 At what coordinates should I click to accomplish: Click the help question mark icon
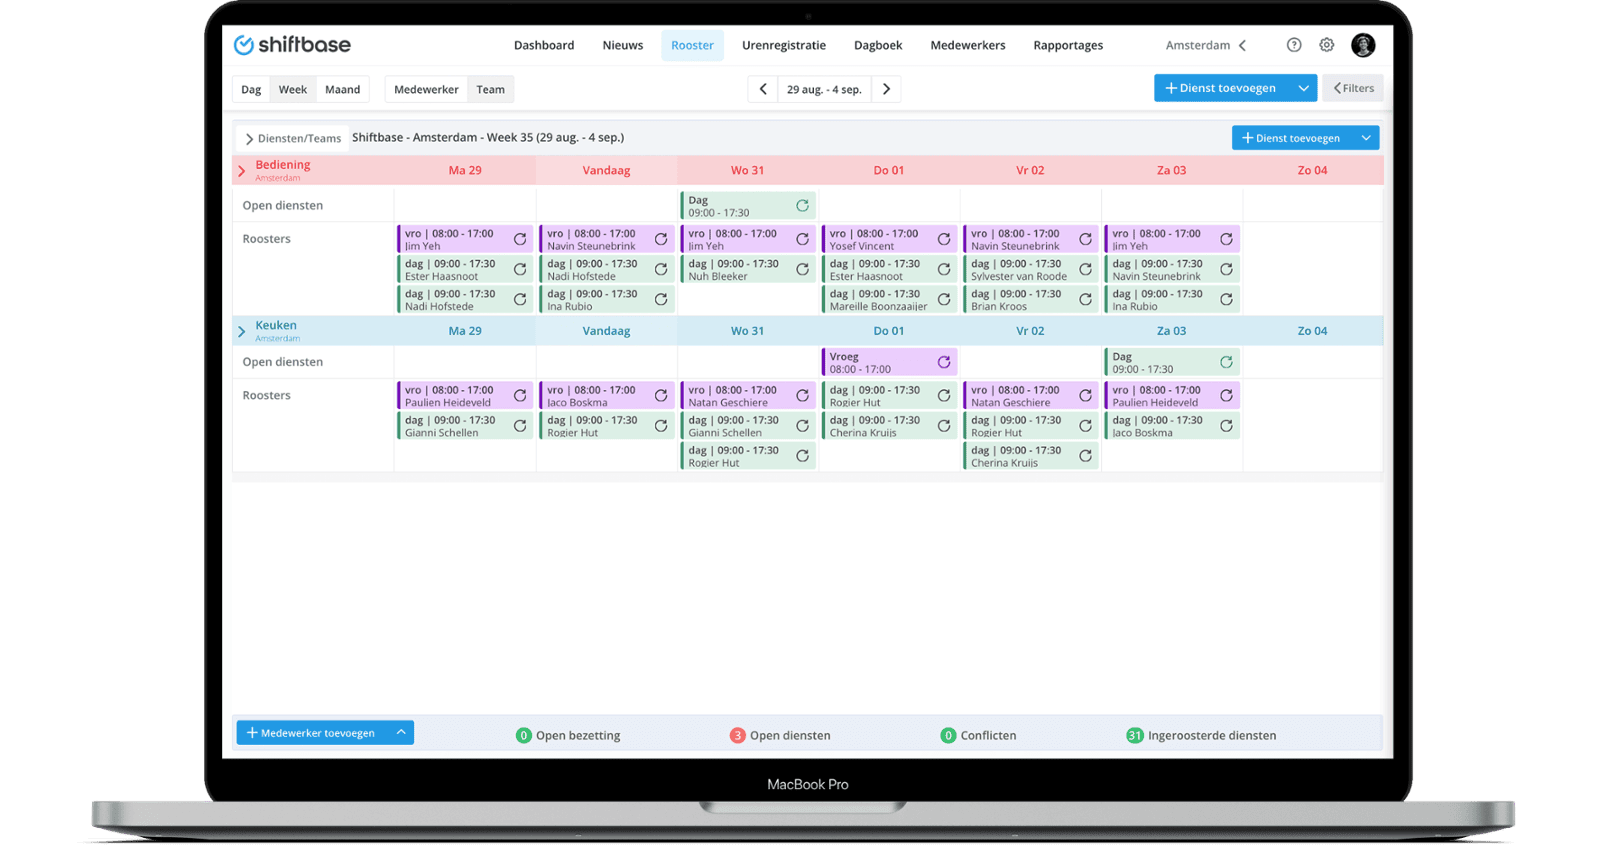coord(1293,45)
